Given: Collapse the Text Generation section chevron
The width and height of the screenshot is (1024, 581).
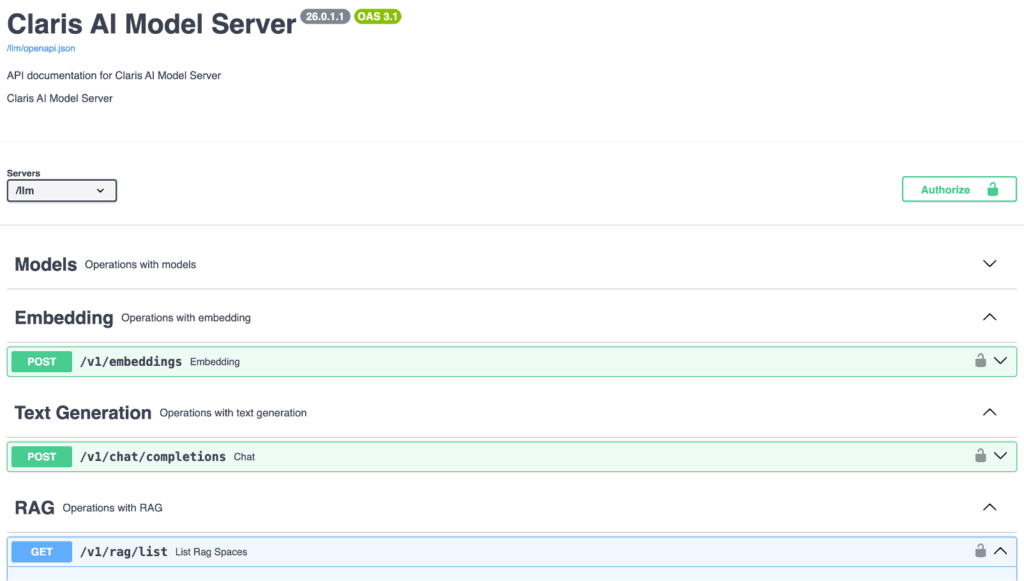Looking at the screenshot, I should pos(989,412).
